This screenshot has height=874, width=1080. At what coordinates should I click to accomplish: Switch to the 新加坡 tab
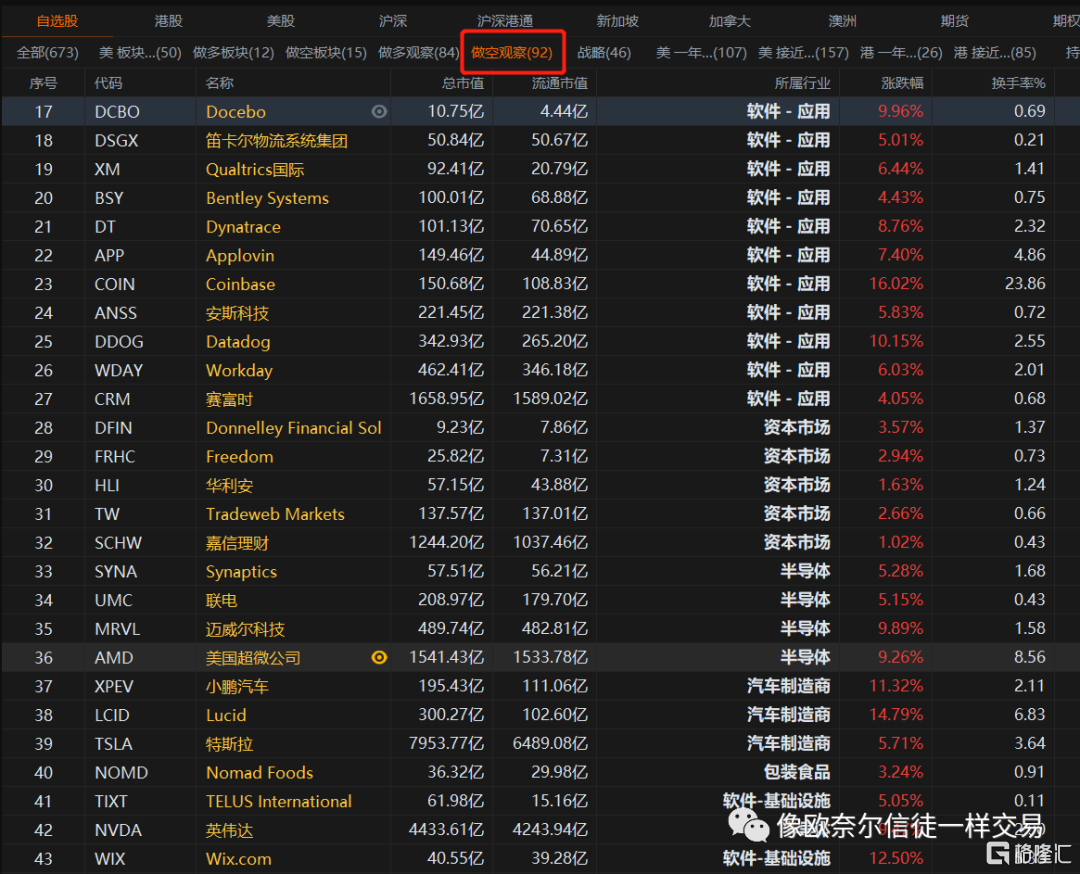tap(618, 21)
